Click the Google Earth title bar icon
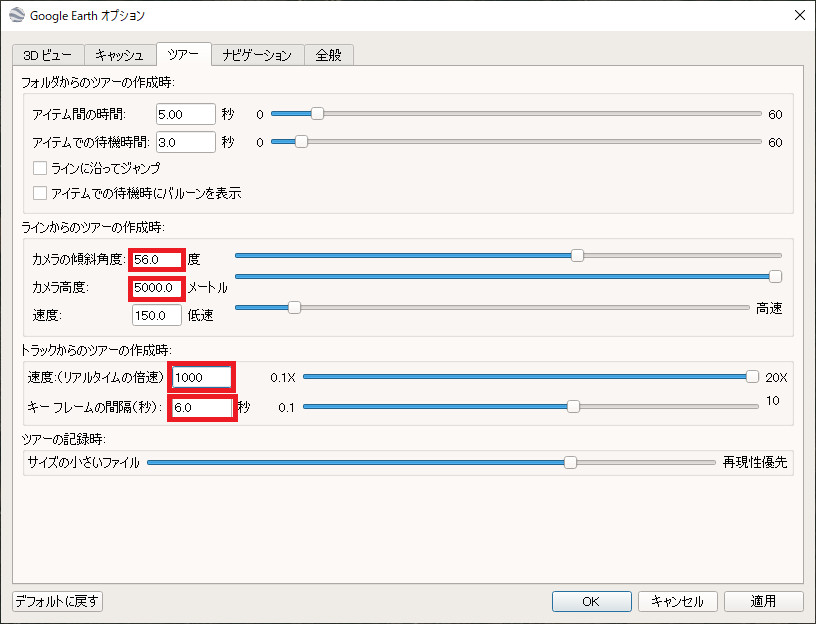The image size is (816, 624). tap(17, 15)
